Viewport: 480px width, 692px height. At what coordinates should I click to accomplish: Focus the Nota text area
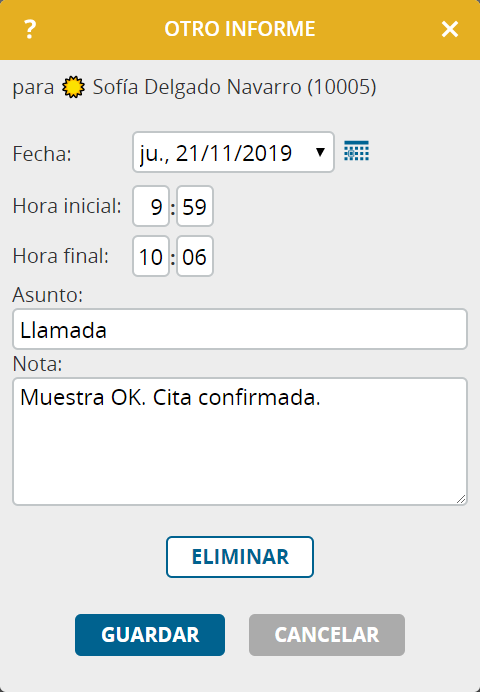(240, 441)
